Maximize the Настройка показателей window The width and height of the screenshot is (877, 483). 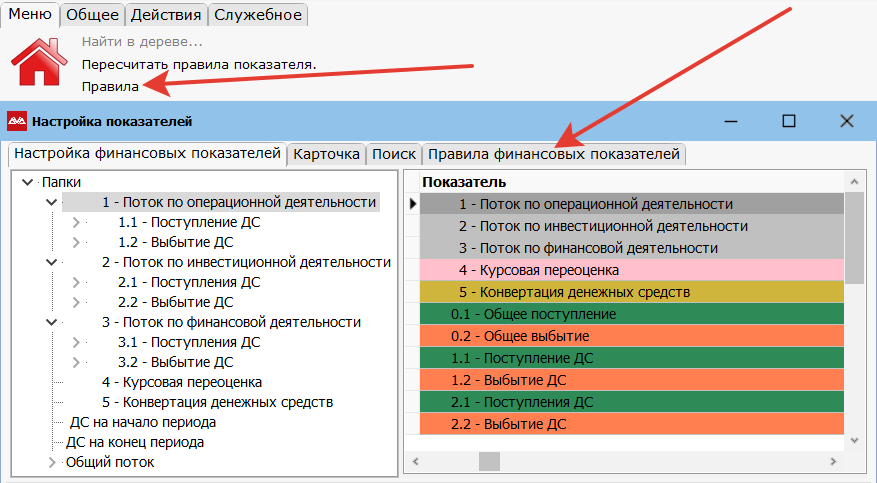tap(789, 121)
